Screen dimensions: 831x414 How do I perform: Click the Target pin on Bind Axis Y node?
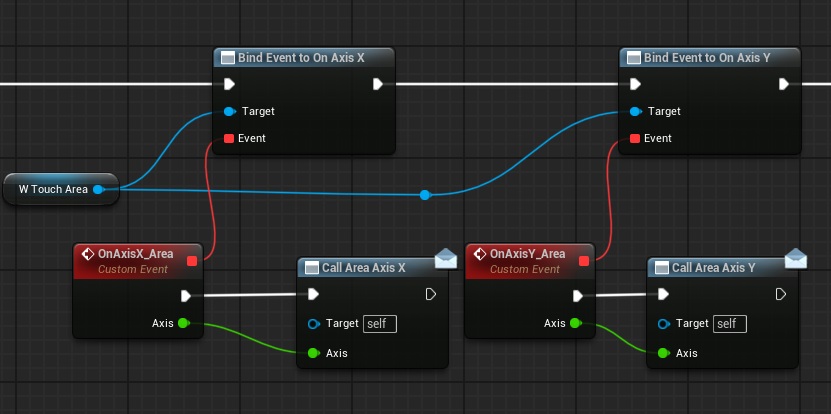pyautogui.click(x=635, y=111)
